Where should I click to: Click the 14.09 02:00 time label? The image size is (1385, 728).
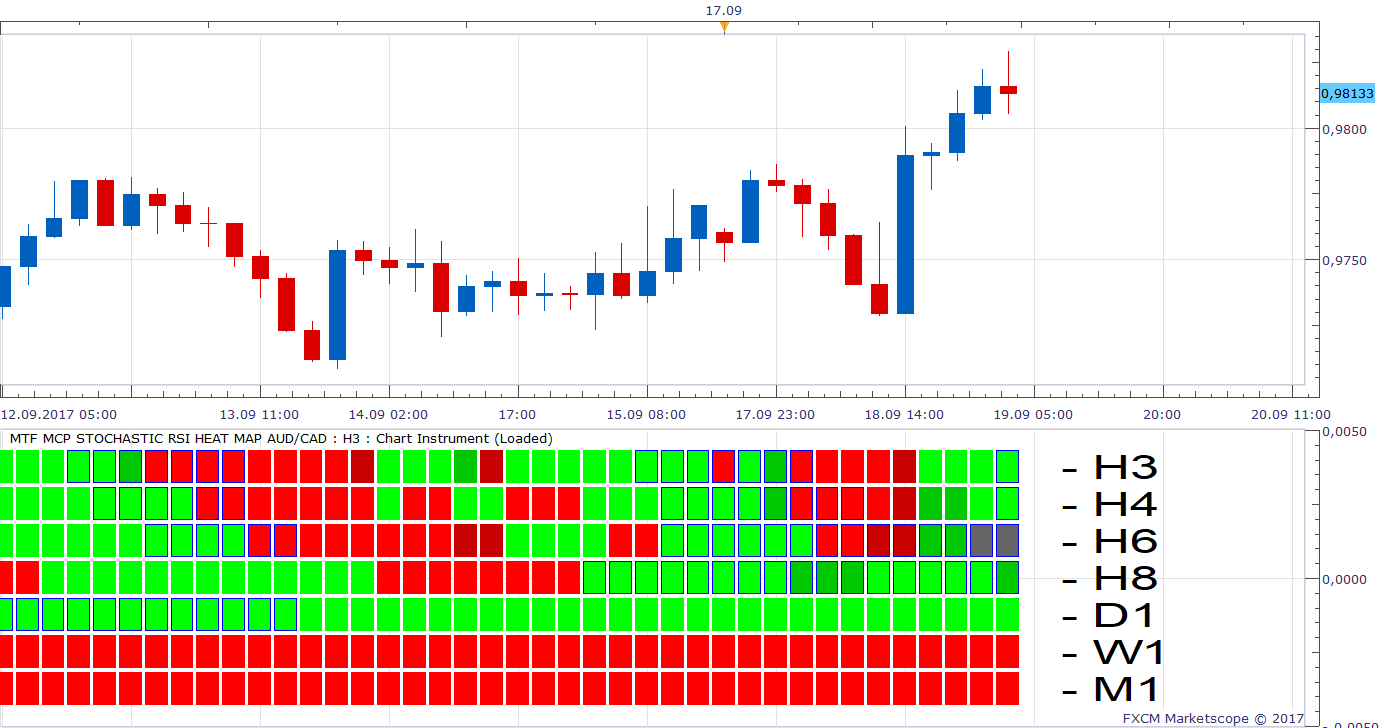(x=388, y=414)
